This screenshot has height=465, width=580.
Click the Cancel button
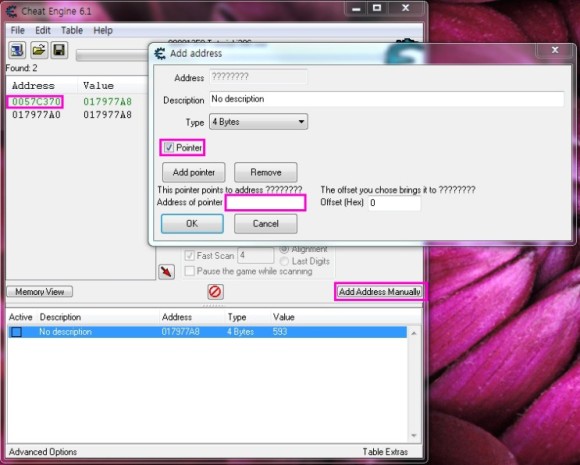pyautogui.click(x=266, y=223)
